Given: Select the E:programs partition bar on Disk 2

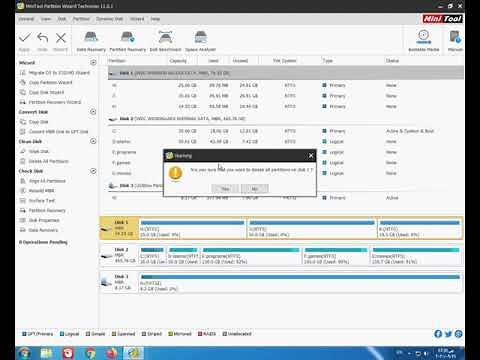Looking at the screenshot, I should pos(251,256).
